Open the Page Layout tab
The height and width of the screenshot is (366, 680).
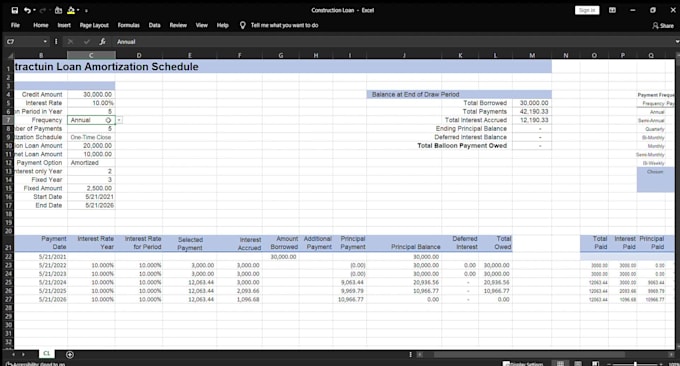(x=94, y=25)
